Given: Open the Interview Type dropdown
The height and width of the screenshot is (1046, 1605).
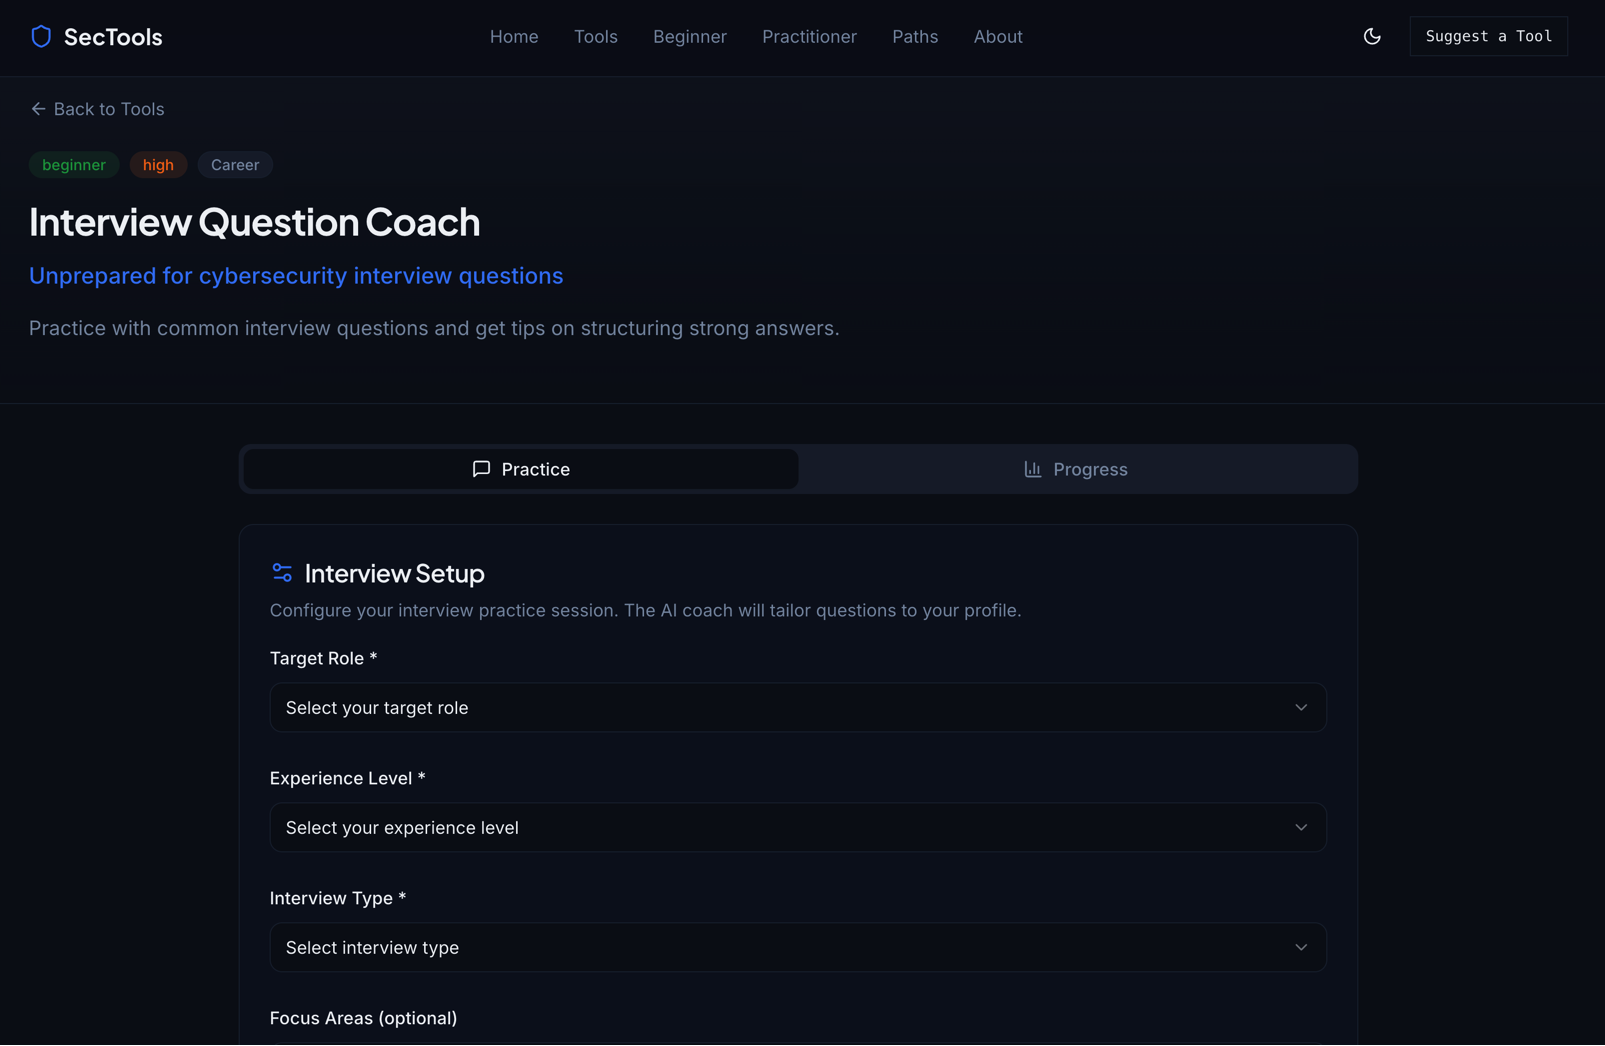Looking at the screenshot, I should point(797,947).
